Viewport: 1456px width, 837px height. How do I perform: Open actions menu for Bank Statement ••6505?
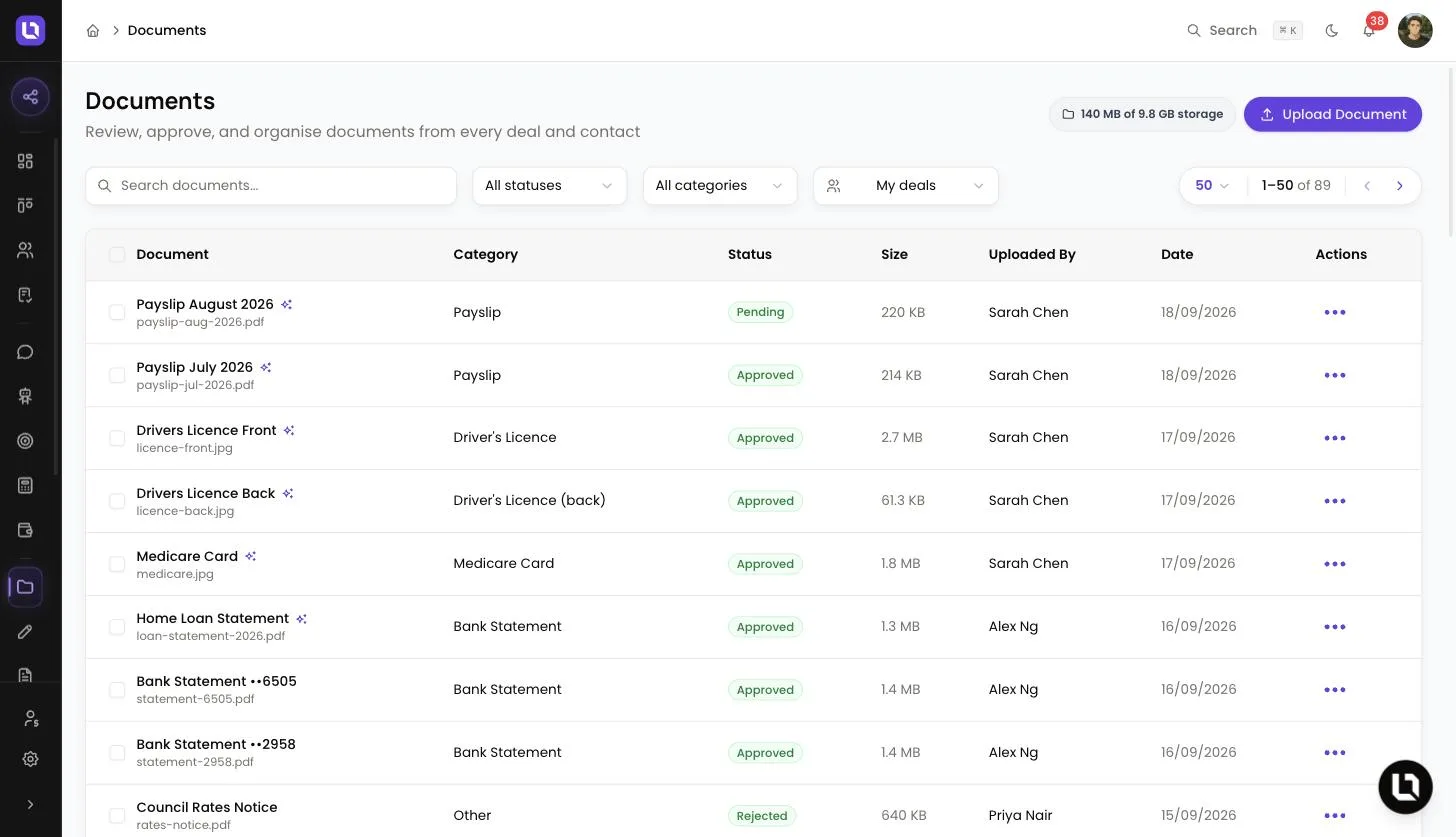click(1335, 690)
